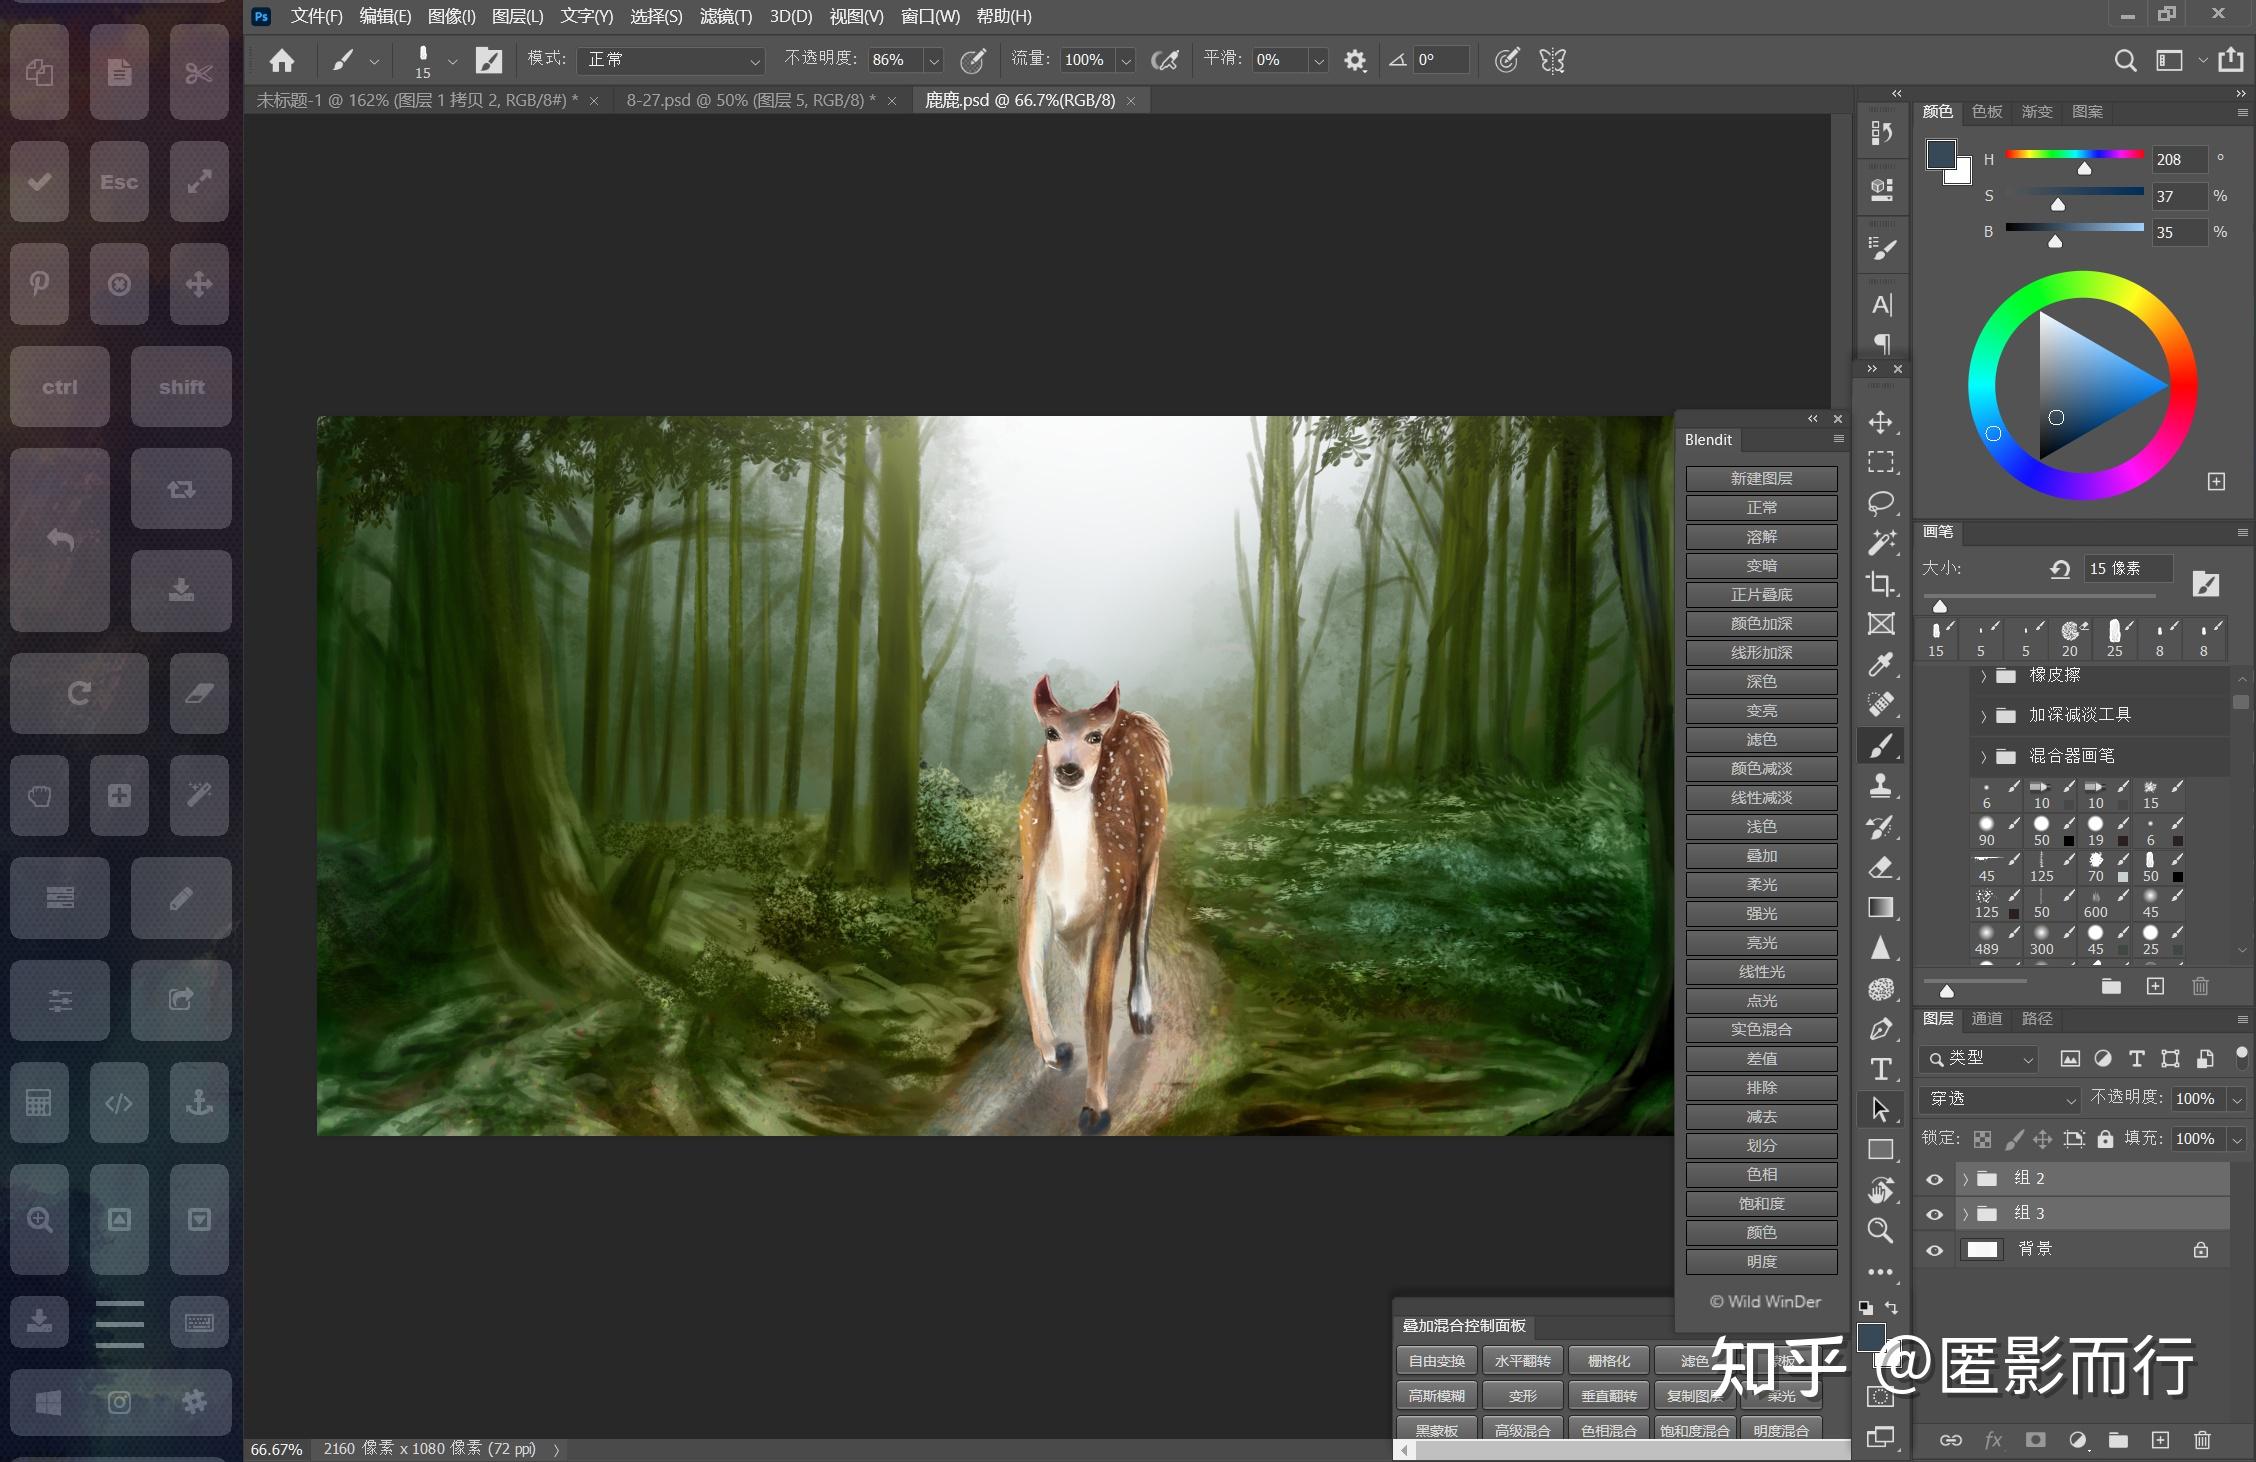Select the Zoom tool in toolbox
This screenshot has width=2256, height=1462.
(1880, 1231)
